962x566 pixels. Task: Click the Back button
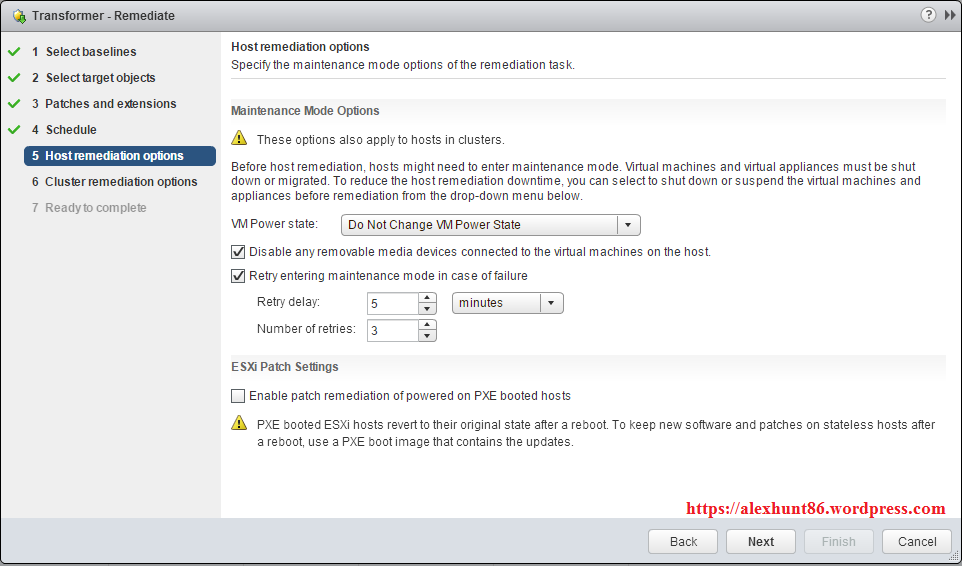pyautogui.click(x=683, y=541)
